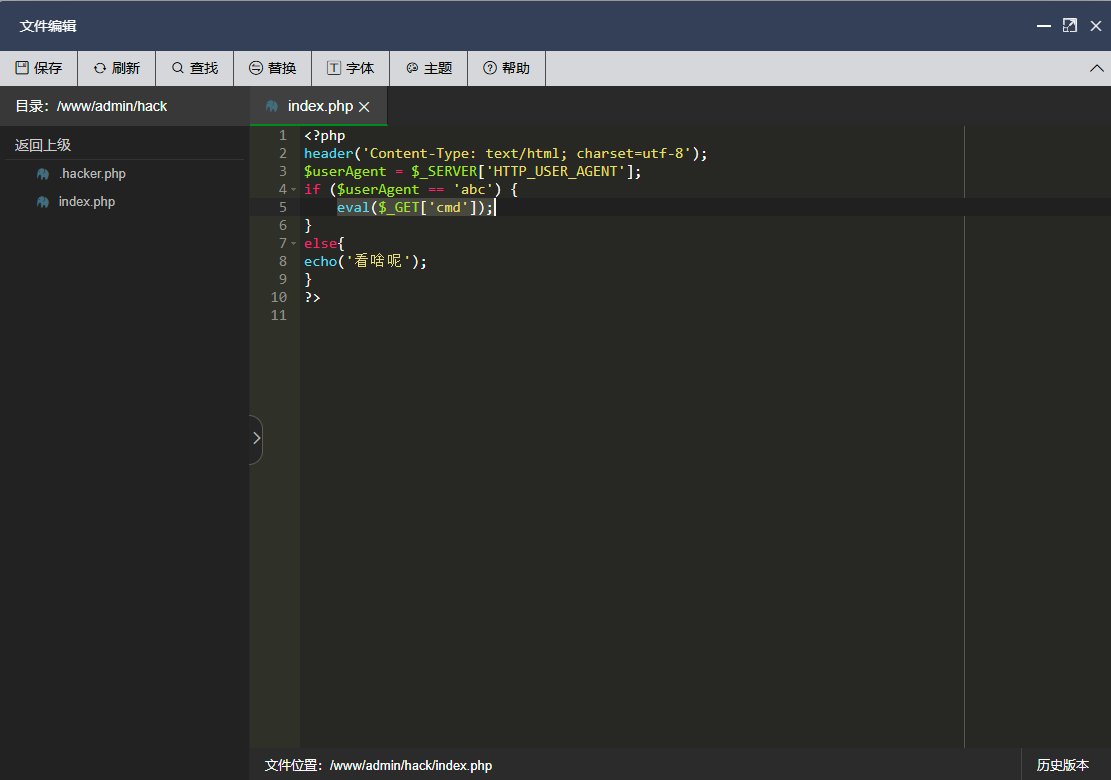
Task: Open the 主题 theme palette
Action: point(429,68)
